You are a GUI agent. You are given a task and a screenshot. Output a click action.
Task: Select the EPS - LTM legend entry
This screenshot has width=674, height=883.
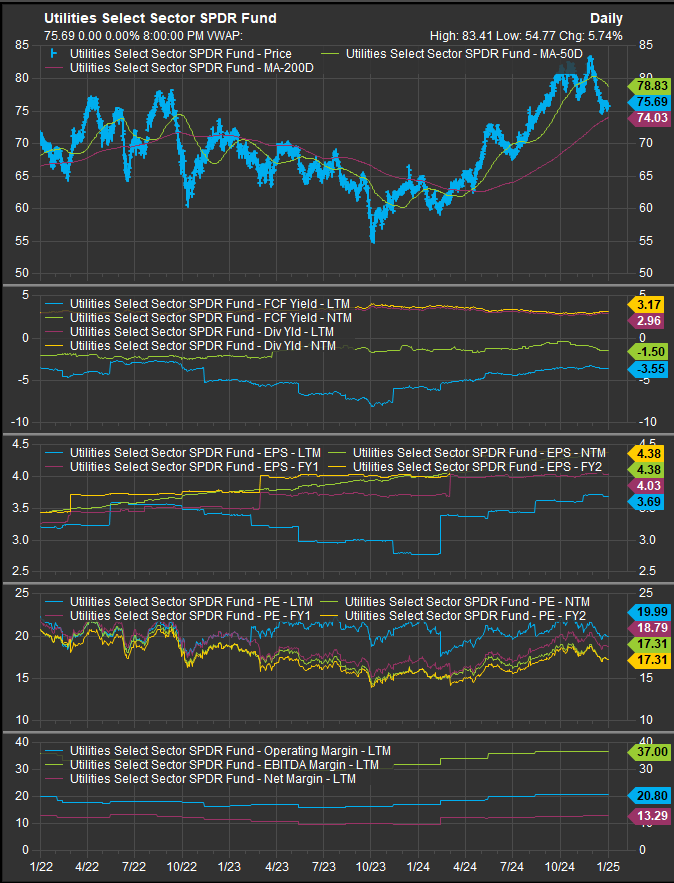(x=184, y=453)
